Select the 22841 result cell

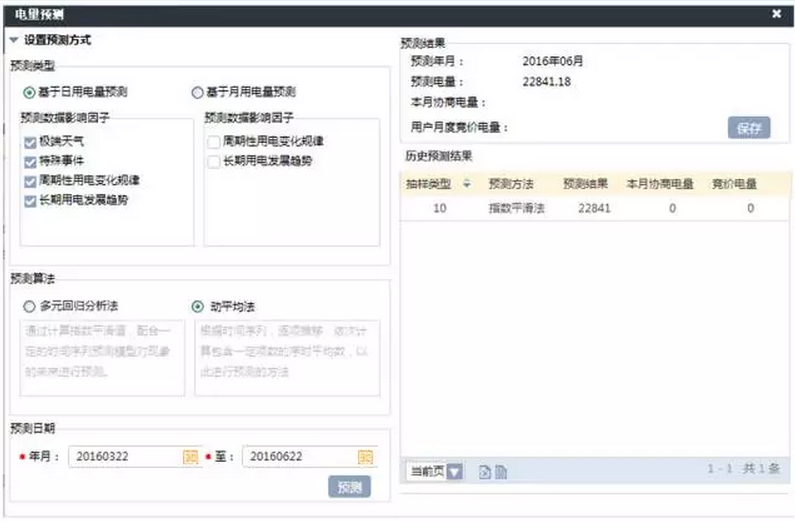[x=594, y=208]
